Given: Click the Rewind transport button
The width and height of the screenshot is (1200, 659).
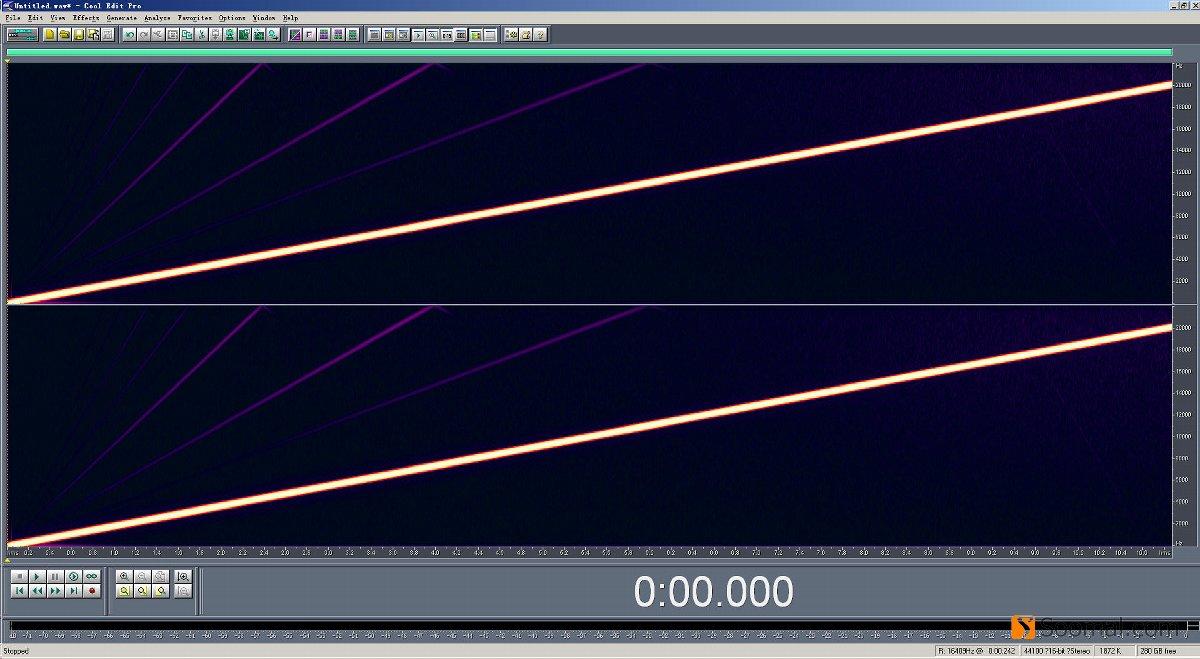Looking at the screenshot, I should coord(37,591).
